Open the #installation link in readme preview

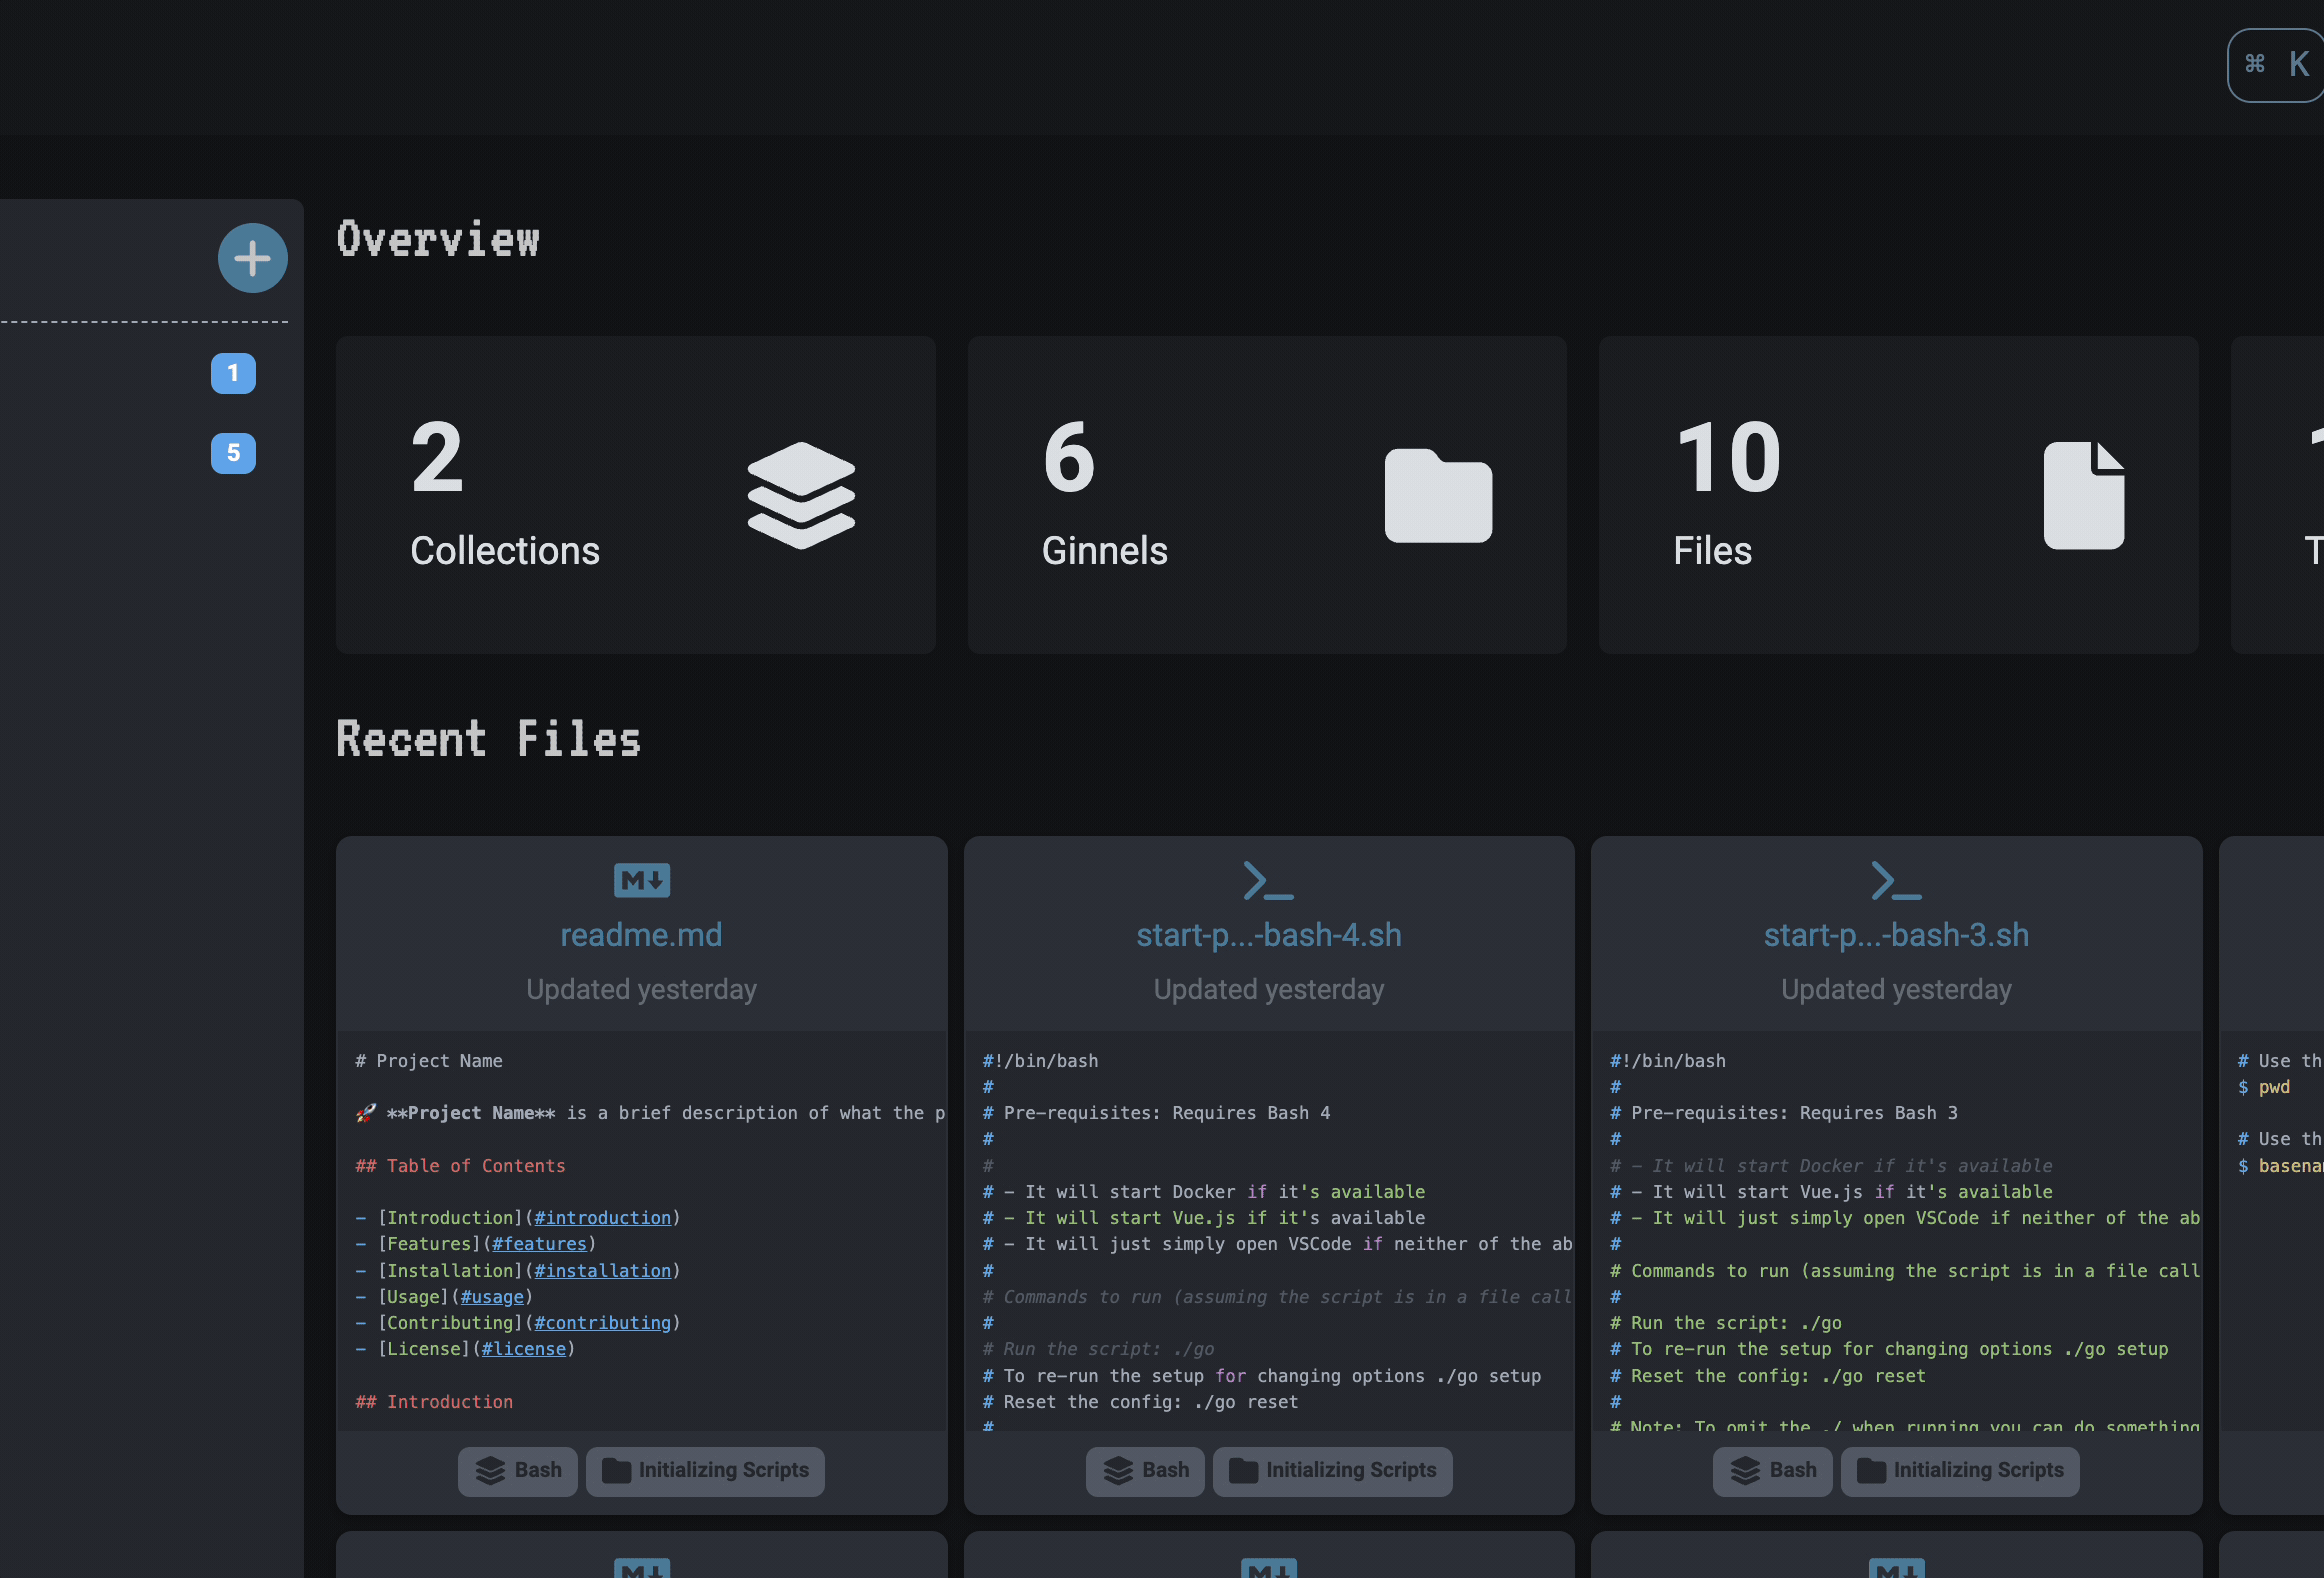pos(603,1270)
